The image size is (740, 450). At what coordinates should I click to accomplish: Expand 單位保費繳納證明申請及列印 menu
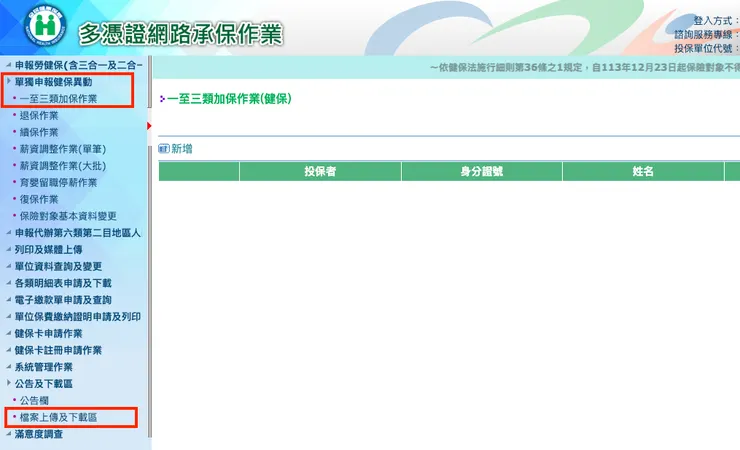click(x=77, y=317)
